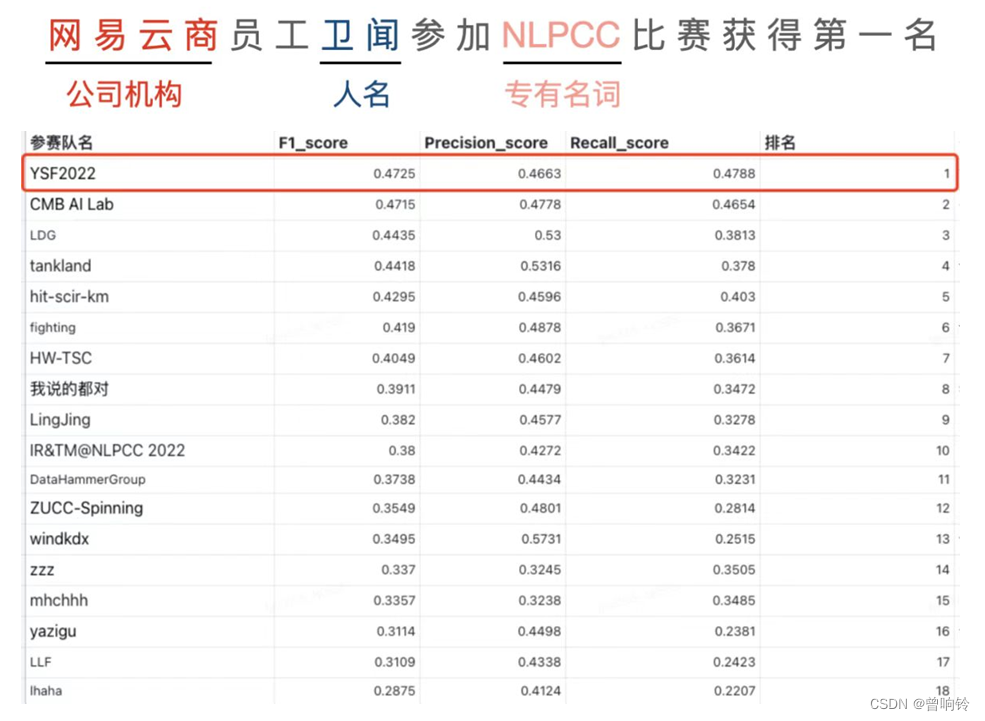Click the precision value 0.5316

pos(541,266)
